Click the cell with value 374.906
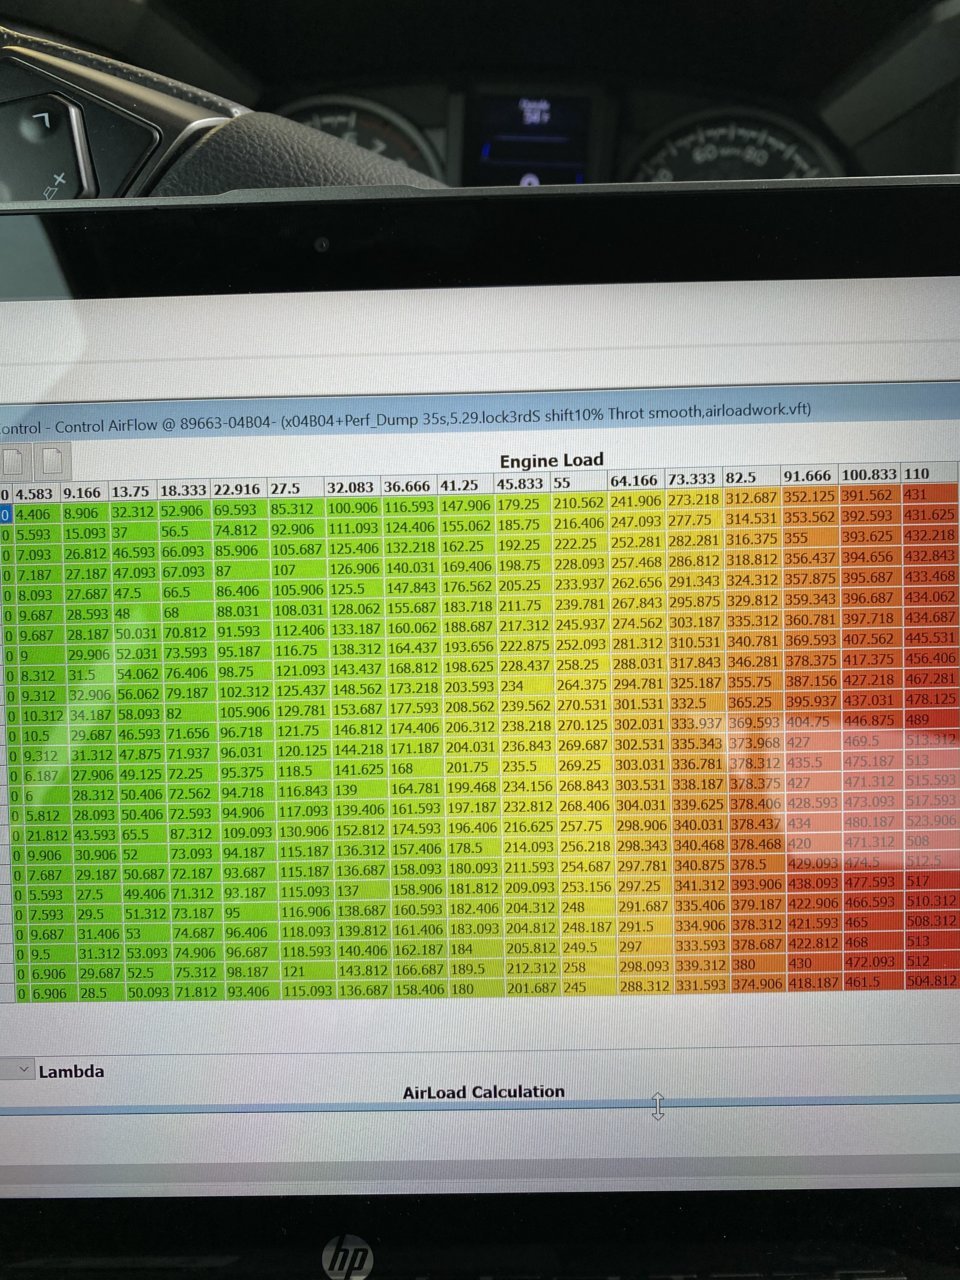 click(x=759, y=984)
